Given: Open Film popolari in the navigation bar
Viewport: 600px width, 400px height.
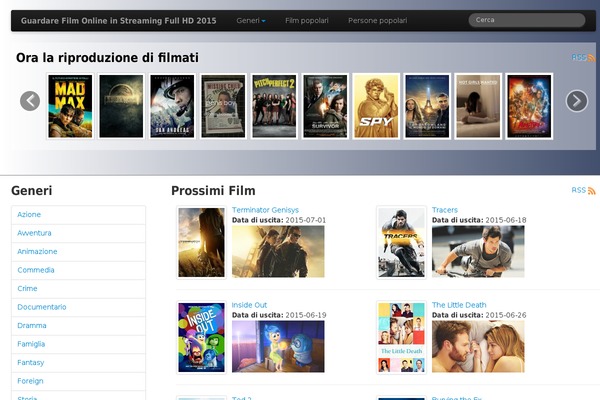Looking at the screenshot, I should [307, 21].
